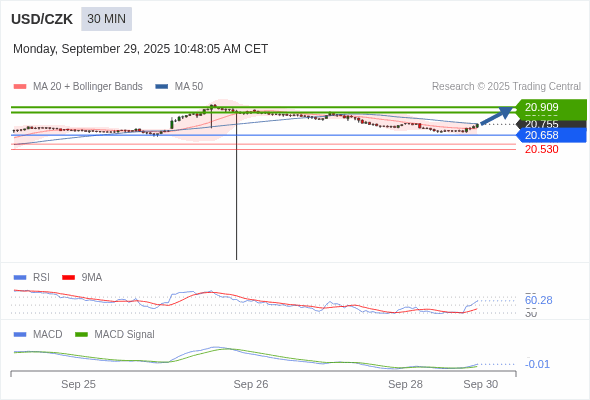The image size is (590, 400).
Task: Click the MA 50 legend label
Action: coord(189,87)
